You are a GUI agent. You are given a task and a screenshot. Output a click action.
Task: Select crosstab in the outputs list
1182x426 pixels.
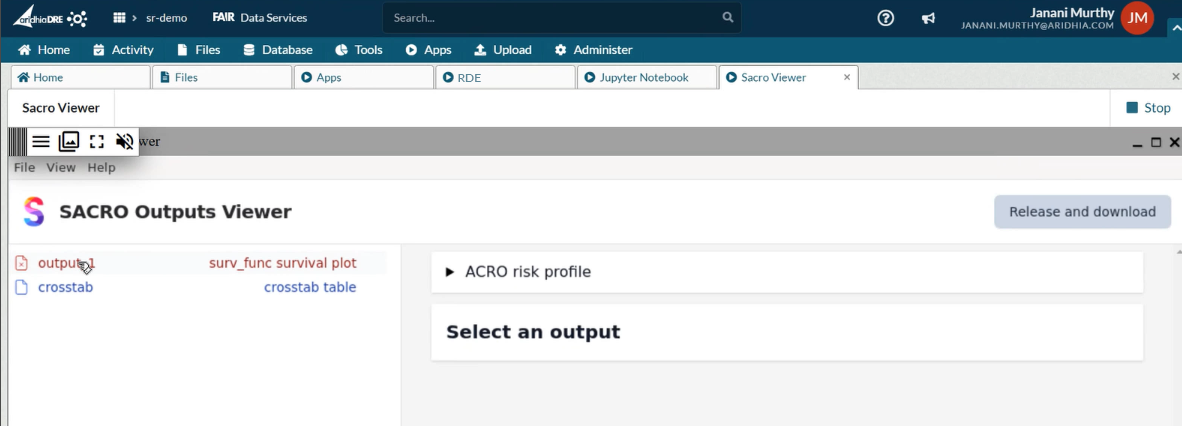click(66, 287)
